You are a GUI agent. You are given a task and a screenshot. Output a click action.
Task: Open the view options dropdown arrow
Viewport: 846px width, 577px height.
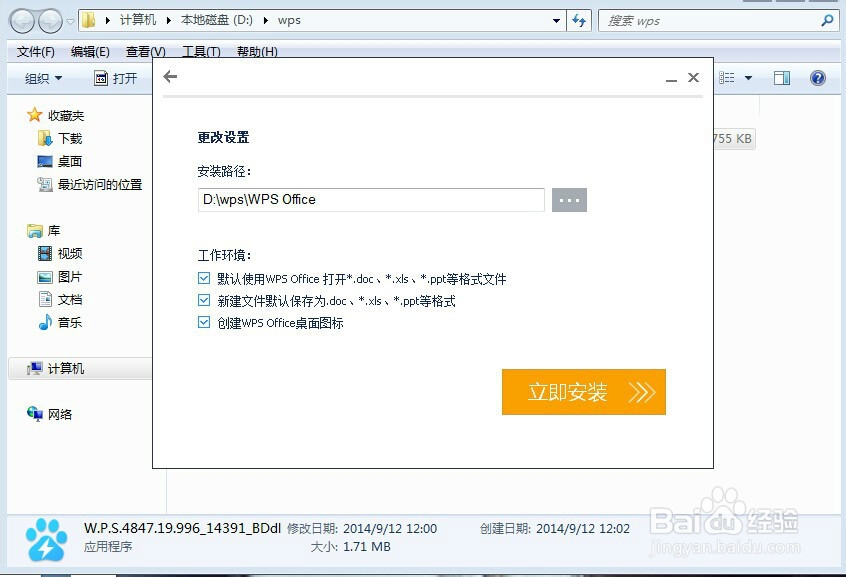point(748,78)
